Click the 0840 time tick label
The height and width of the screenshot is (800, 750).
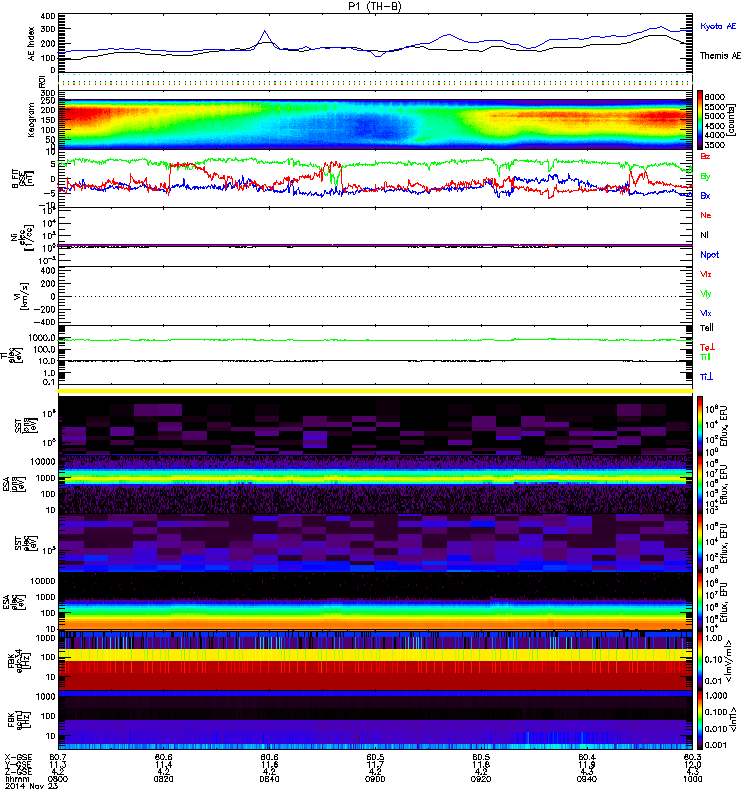pyautogui.click(x=269, y=779)
